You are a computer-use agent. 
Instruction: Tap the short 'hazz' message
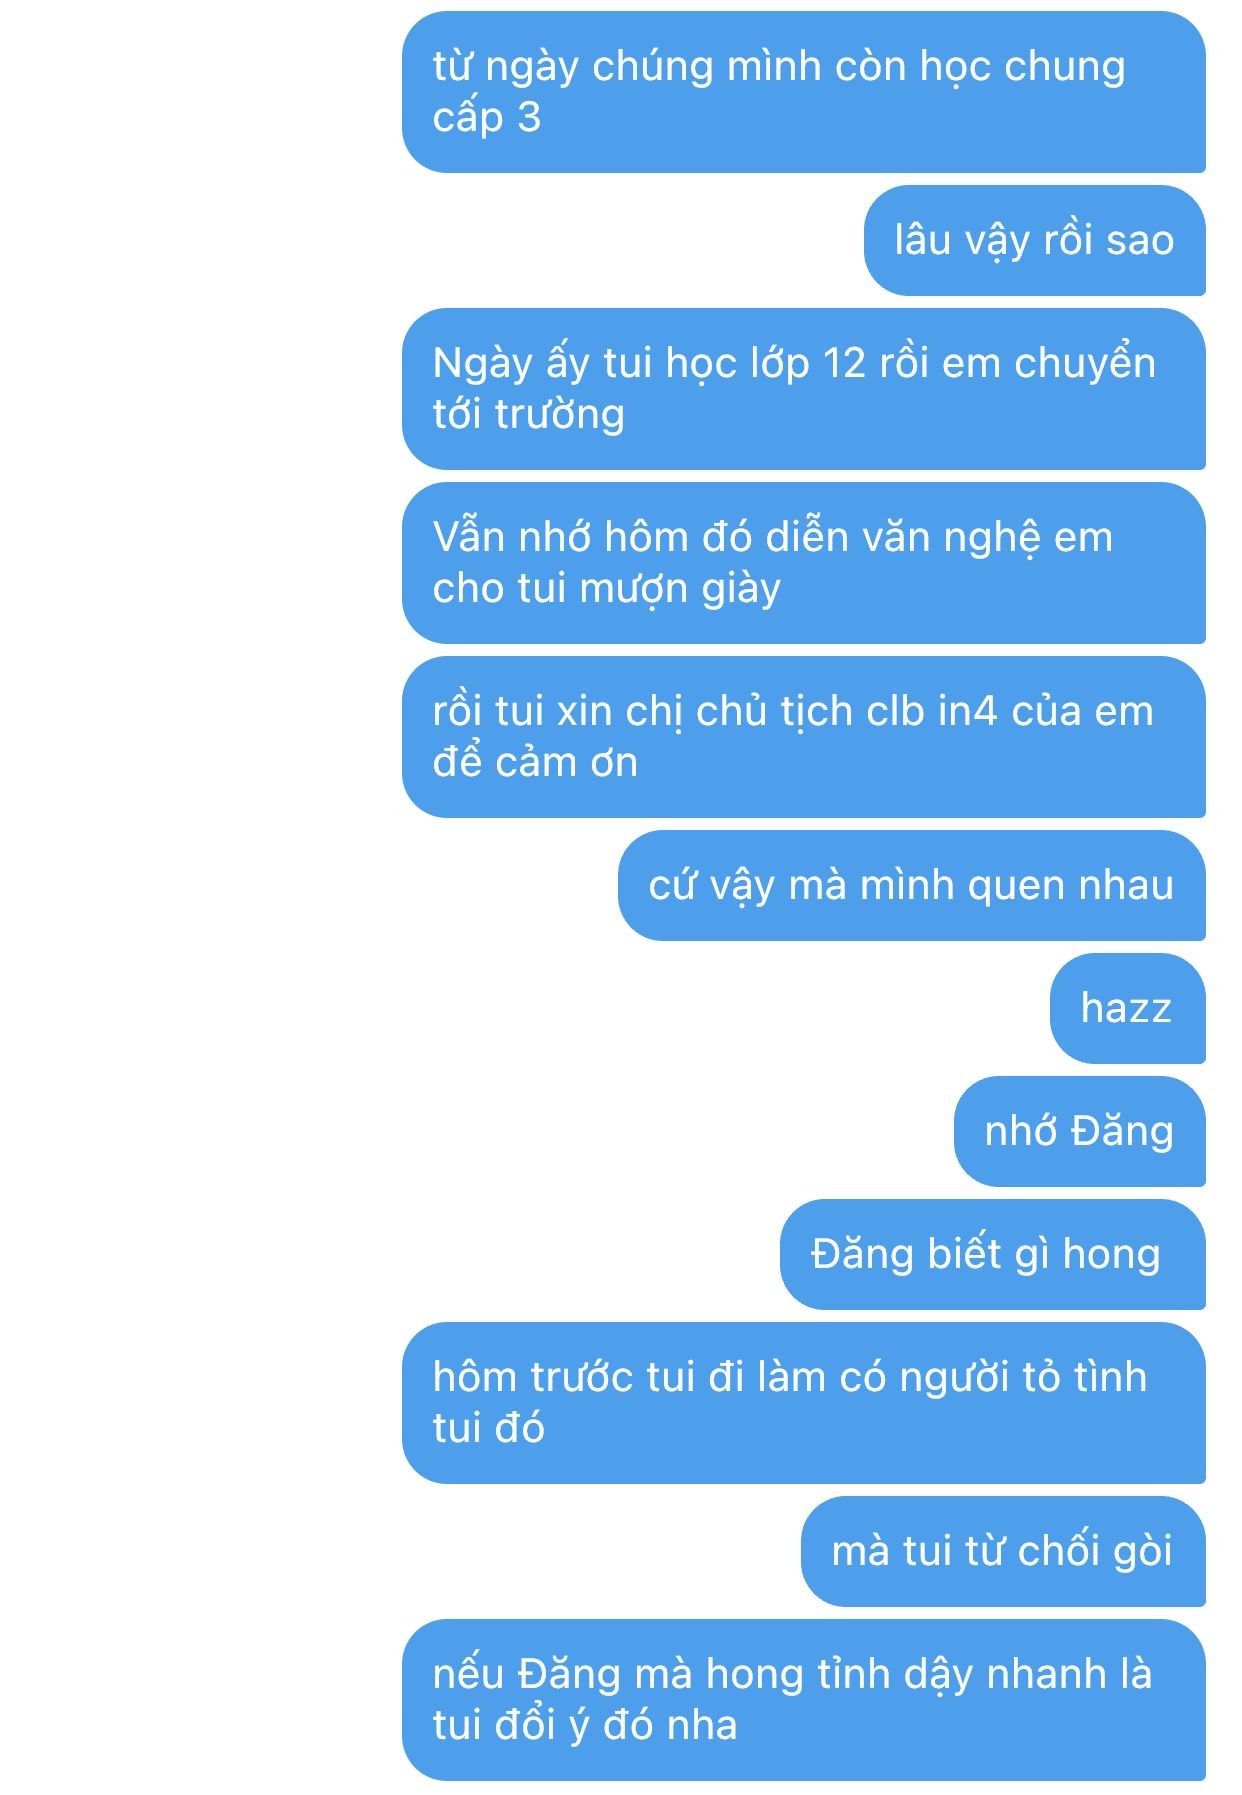pyautogui.click(x=1127, y=1008)
